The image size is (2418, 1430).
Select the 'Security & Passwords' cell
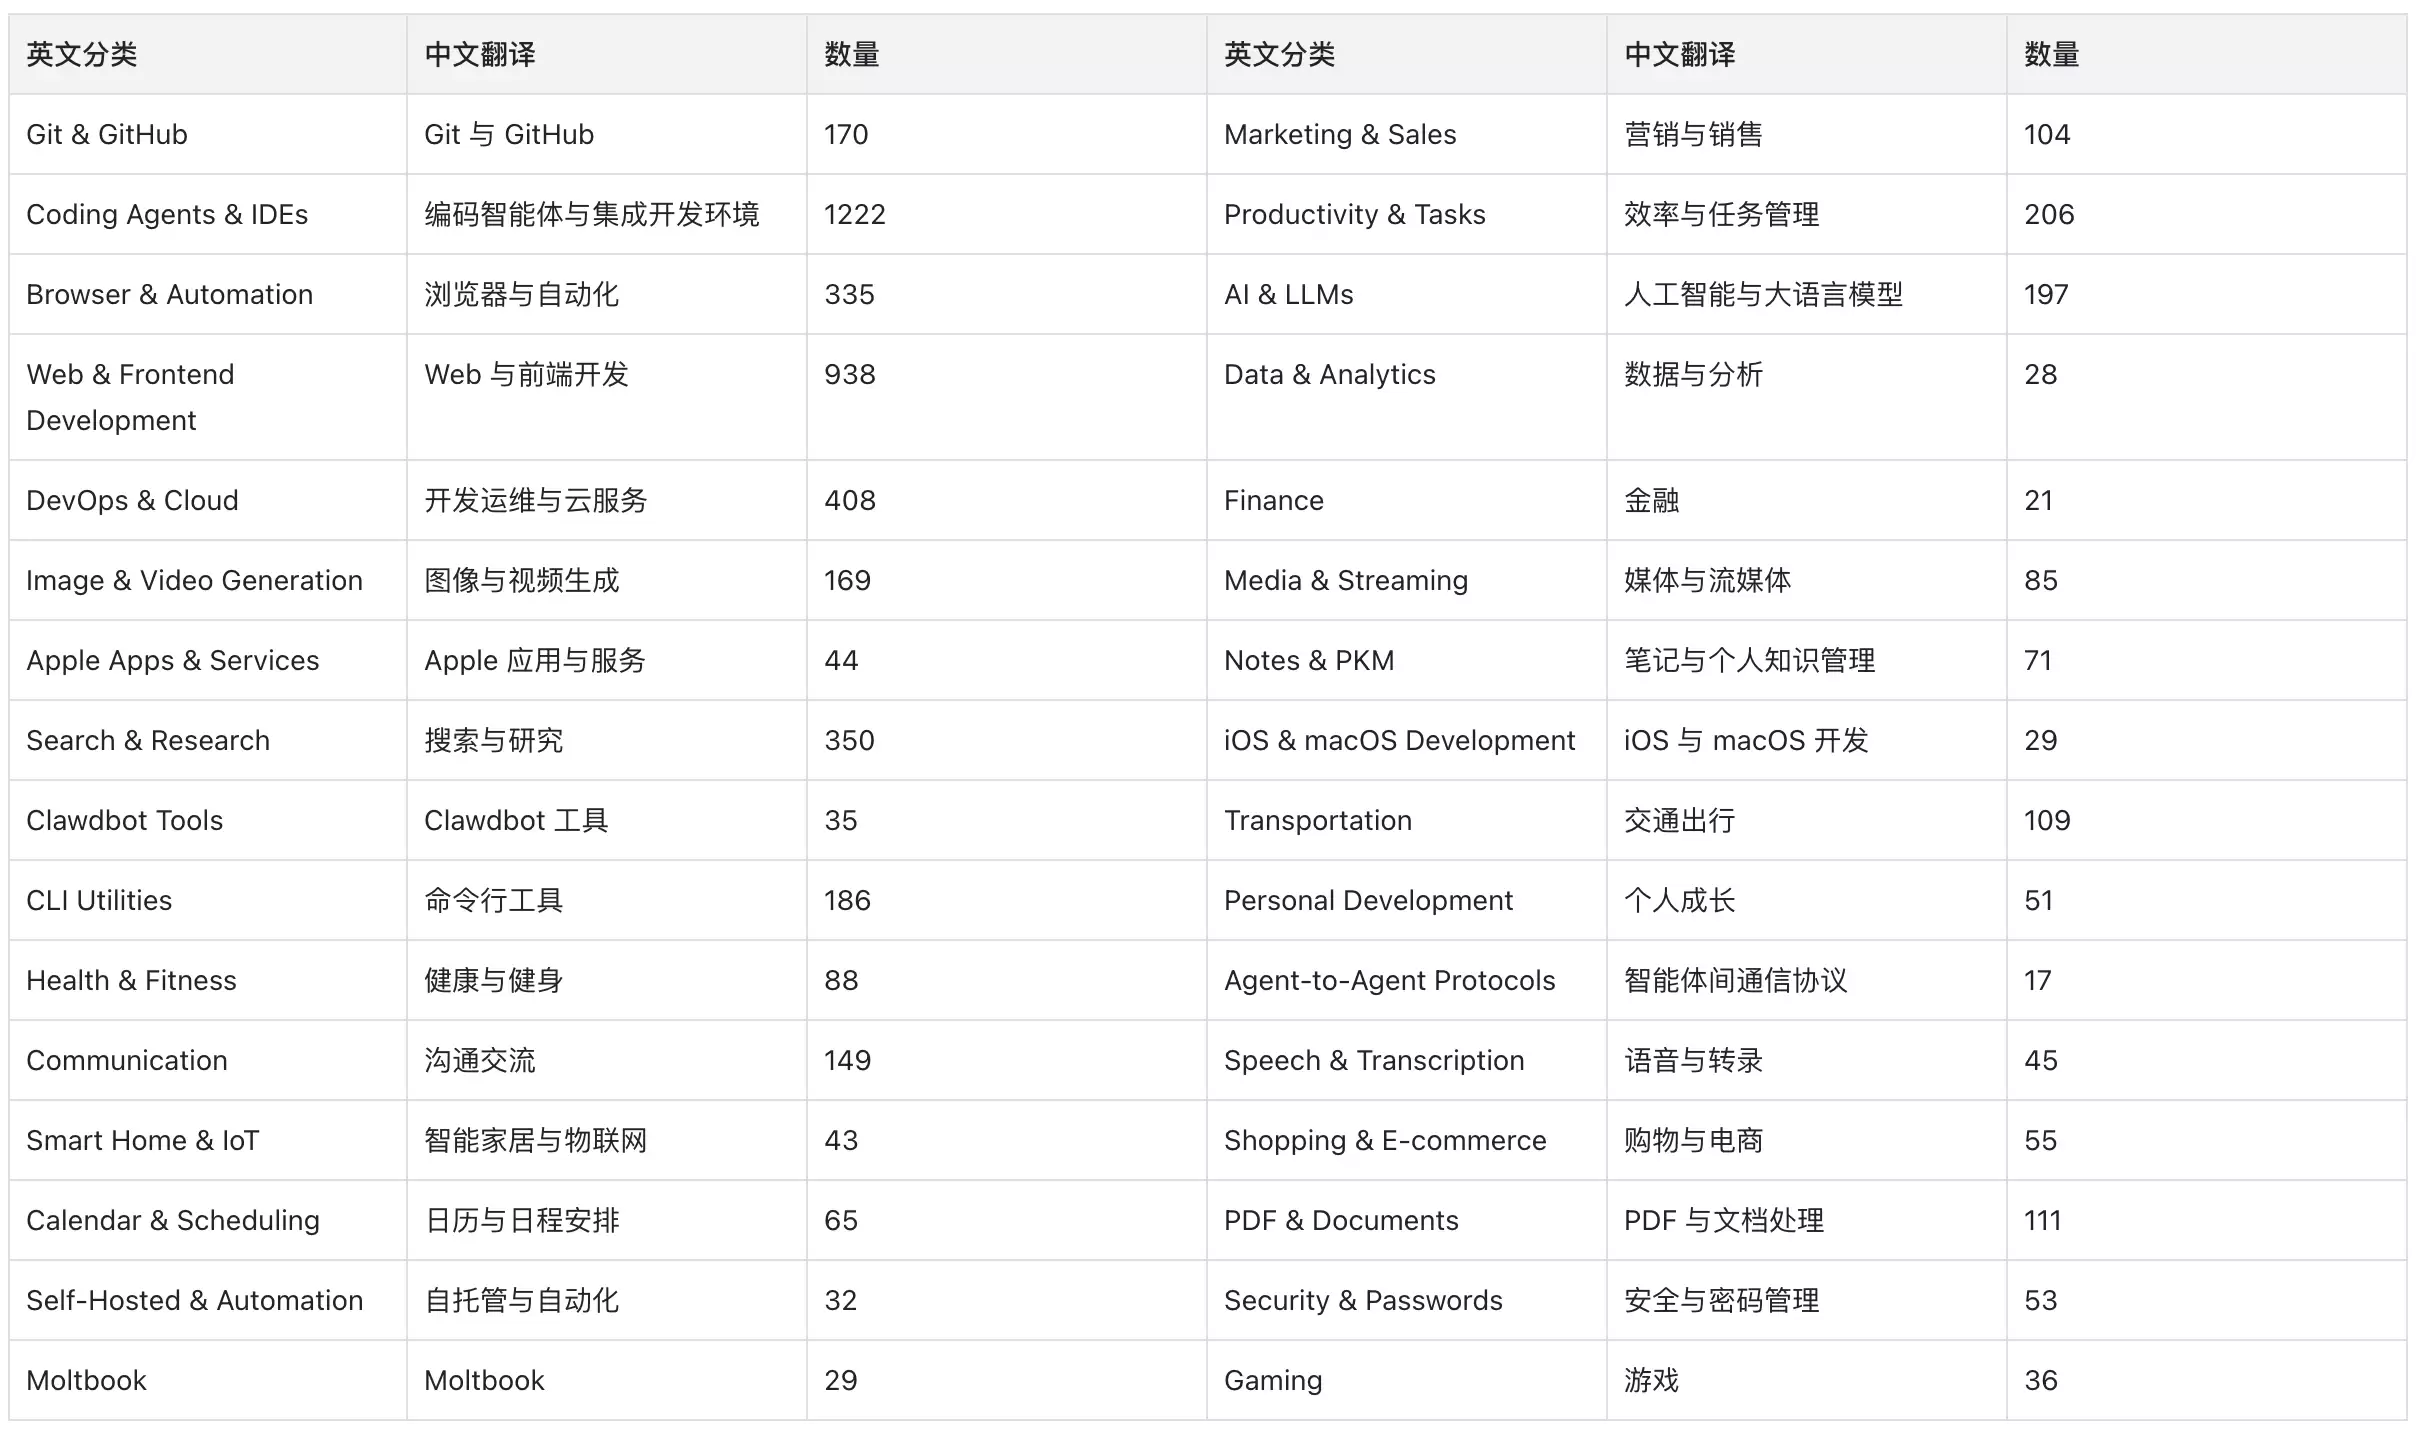(1363, 1300)
